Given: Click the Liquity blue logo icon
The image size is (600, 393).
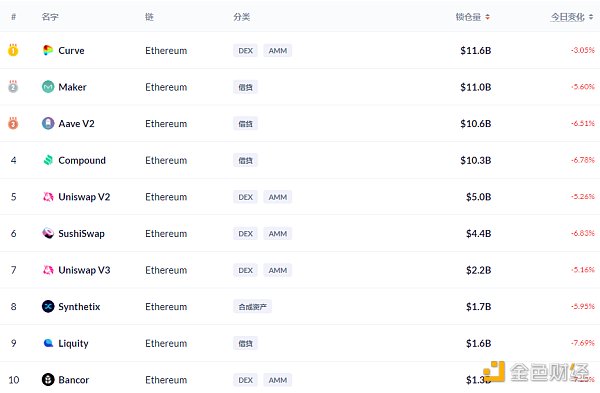Looking at the screenshot, I should [48, 343].
